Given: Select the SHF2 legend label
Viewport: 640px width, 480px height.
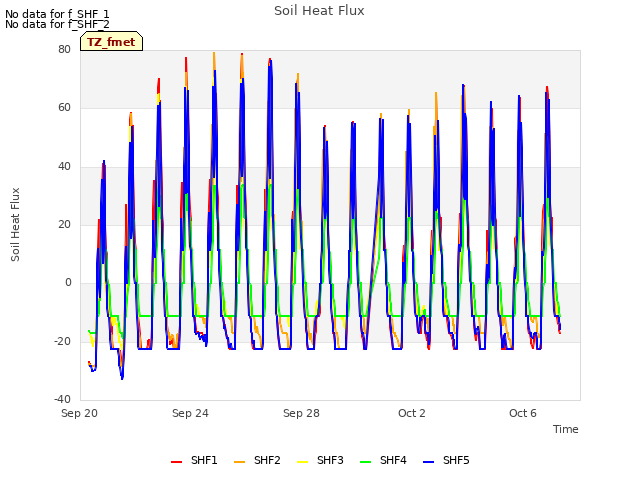Looking at the screenshot, I should click(x=267, y=460).
